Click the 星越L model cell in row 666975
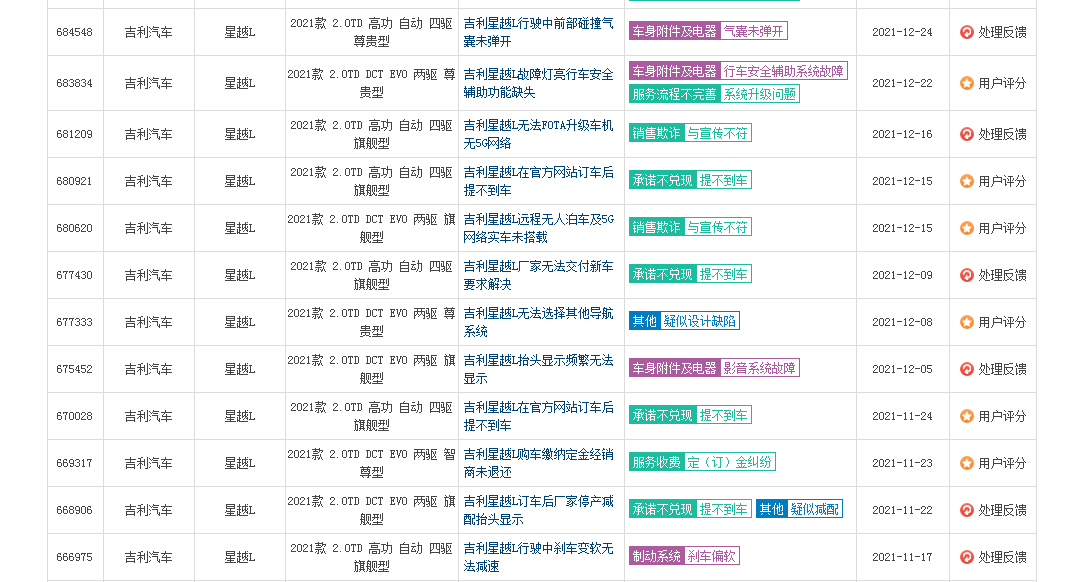 pos(239,557)
